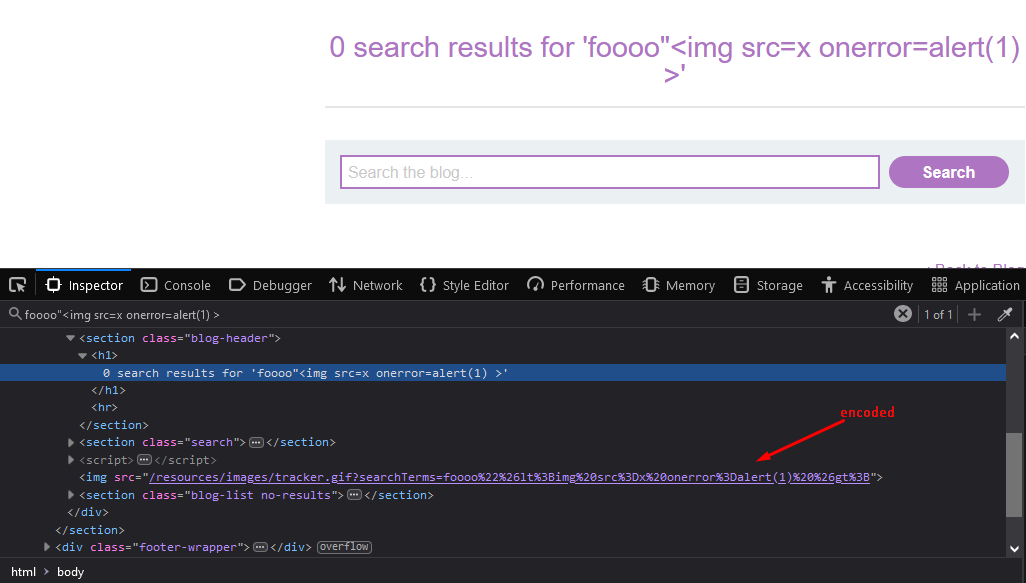Click the markup scrollbar up arrow

pos(1015,337)
